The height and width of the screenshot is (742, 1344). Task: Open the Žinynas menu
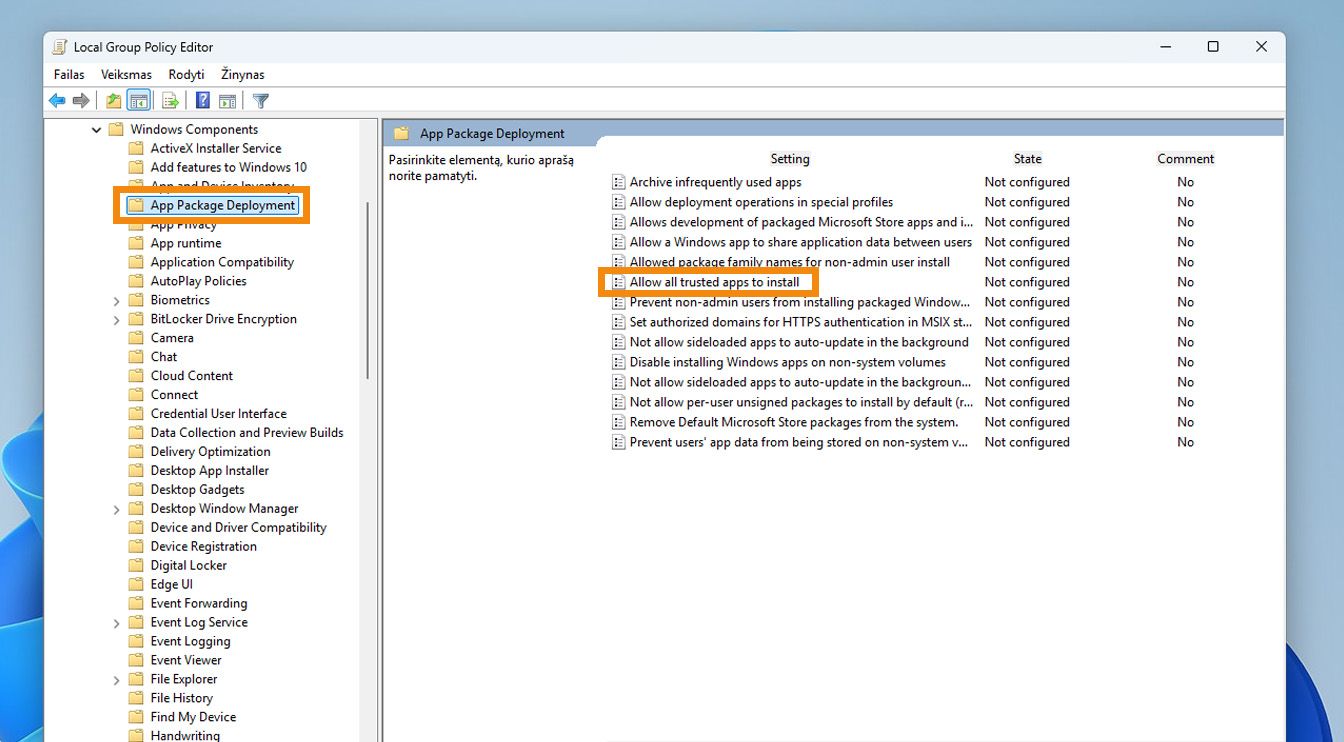(x=243, y=74)
